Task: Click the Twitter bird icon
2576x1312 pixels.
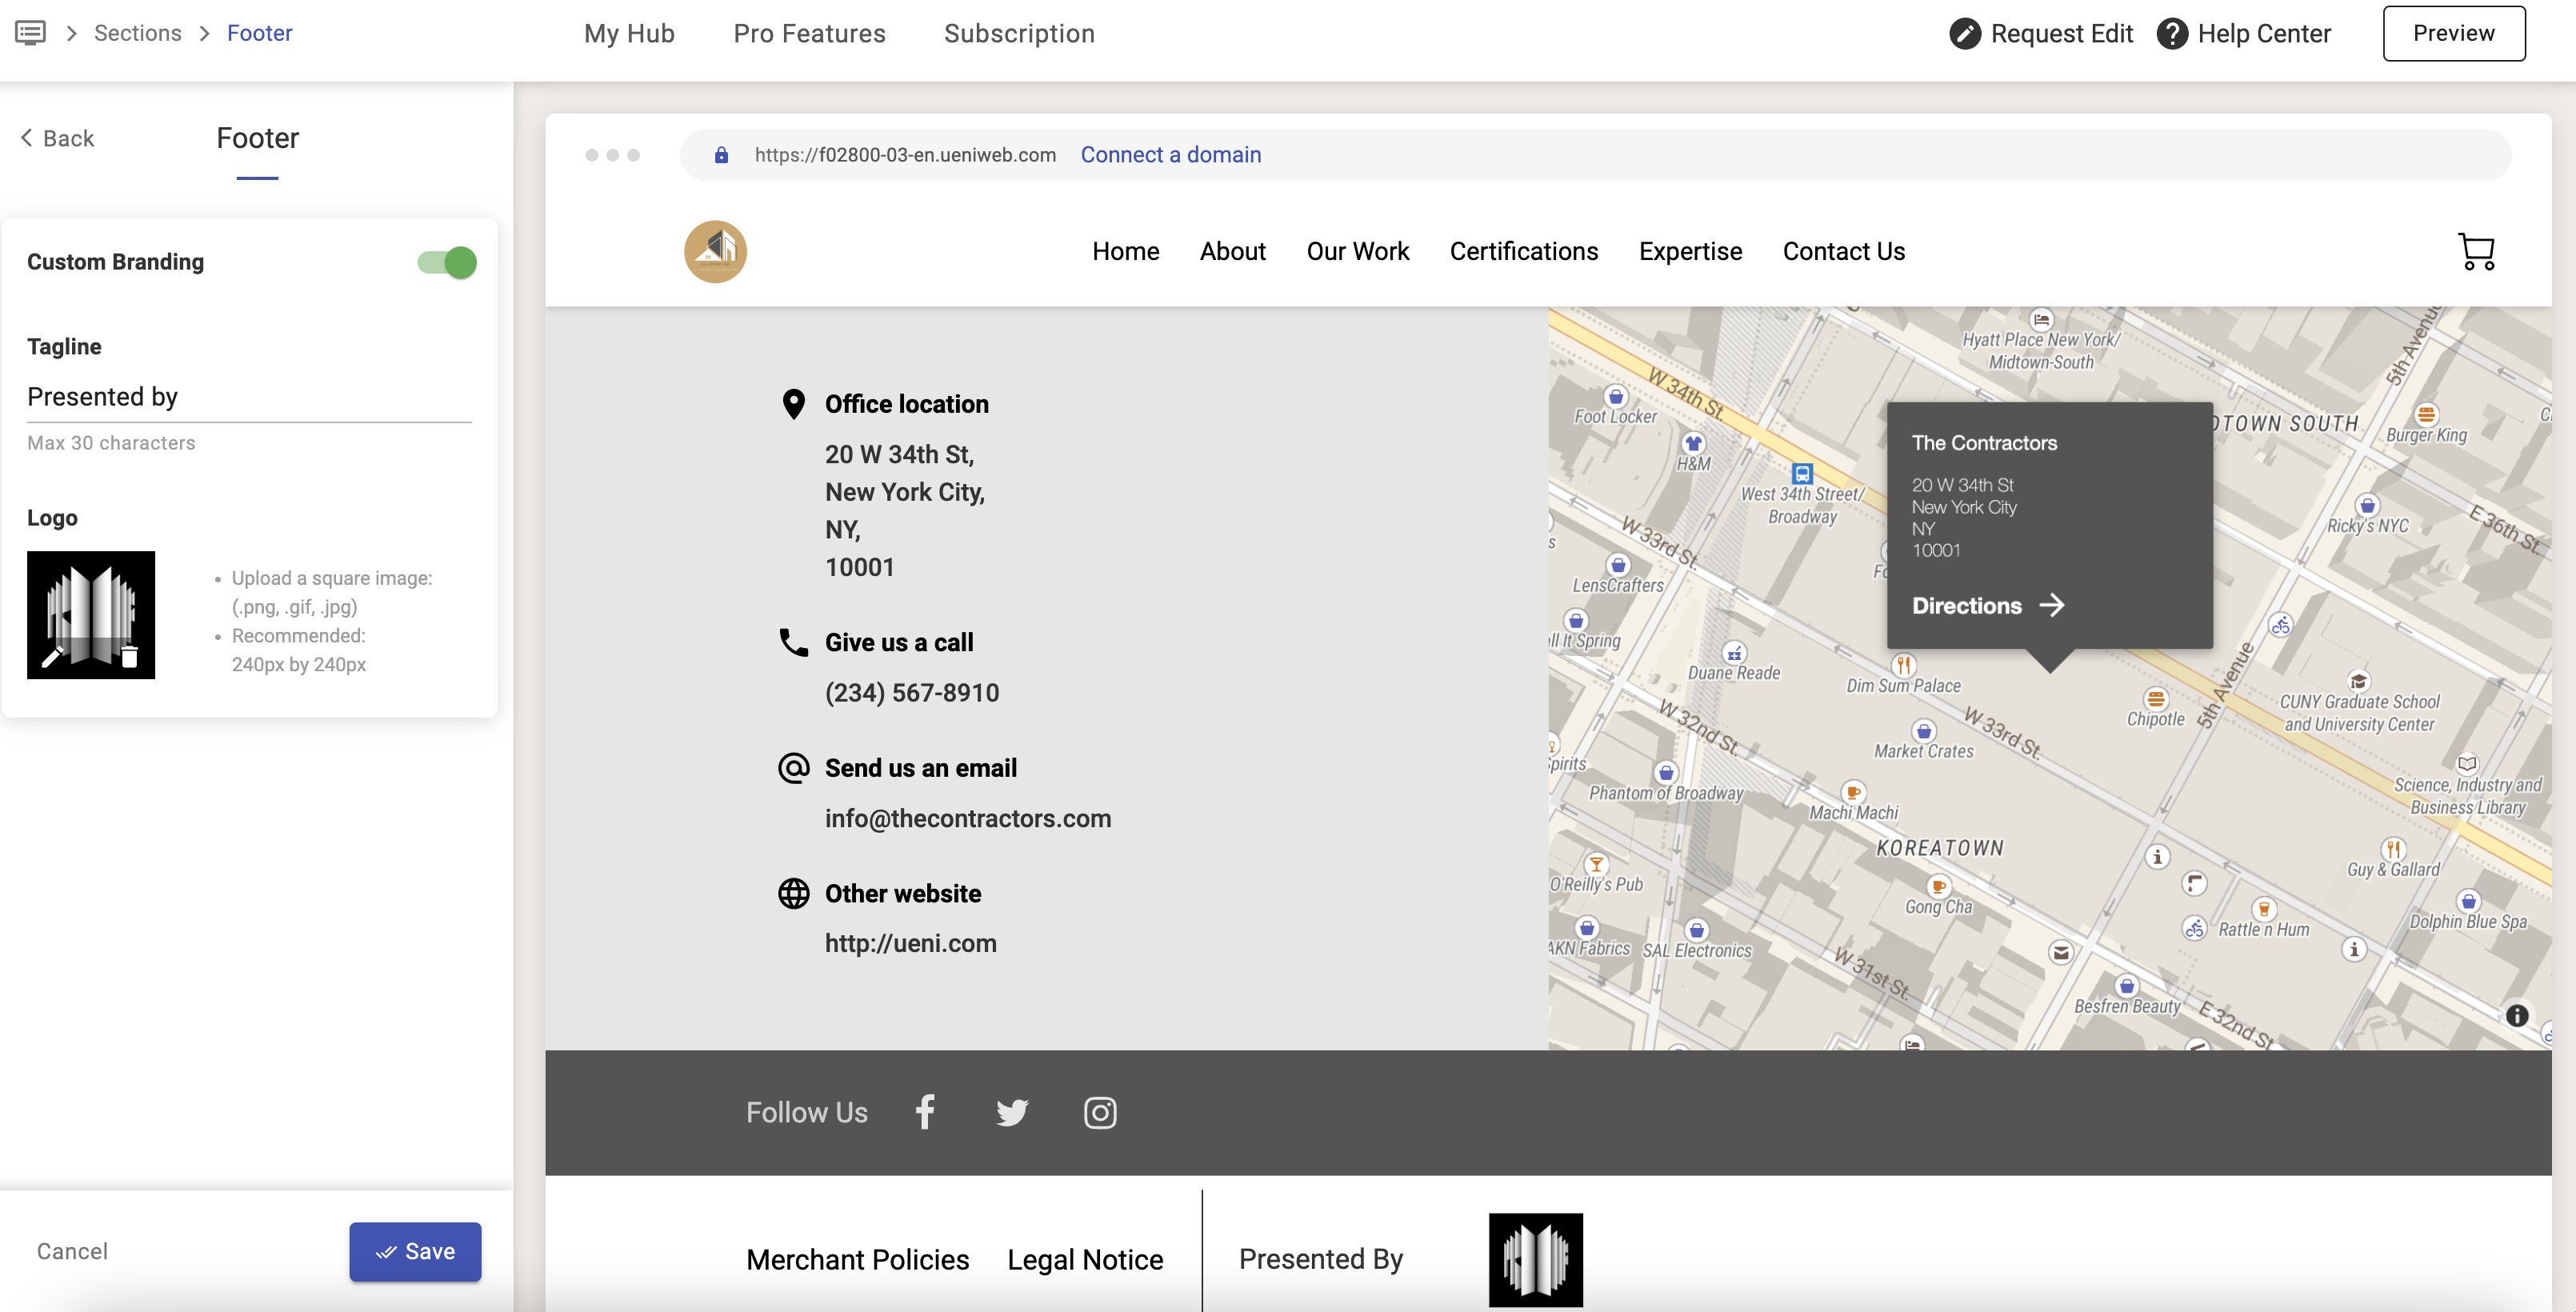Action: tap(1012, 1112)
